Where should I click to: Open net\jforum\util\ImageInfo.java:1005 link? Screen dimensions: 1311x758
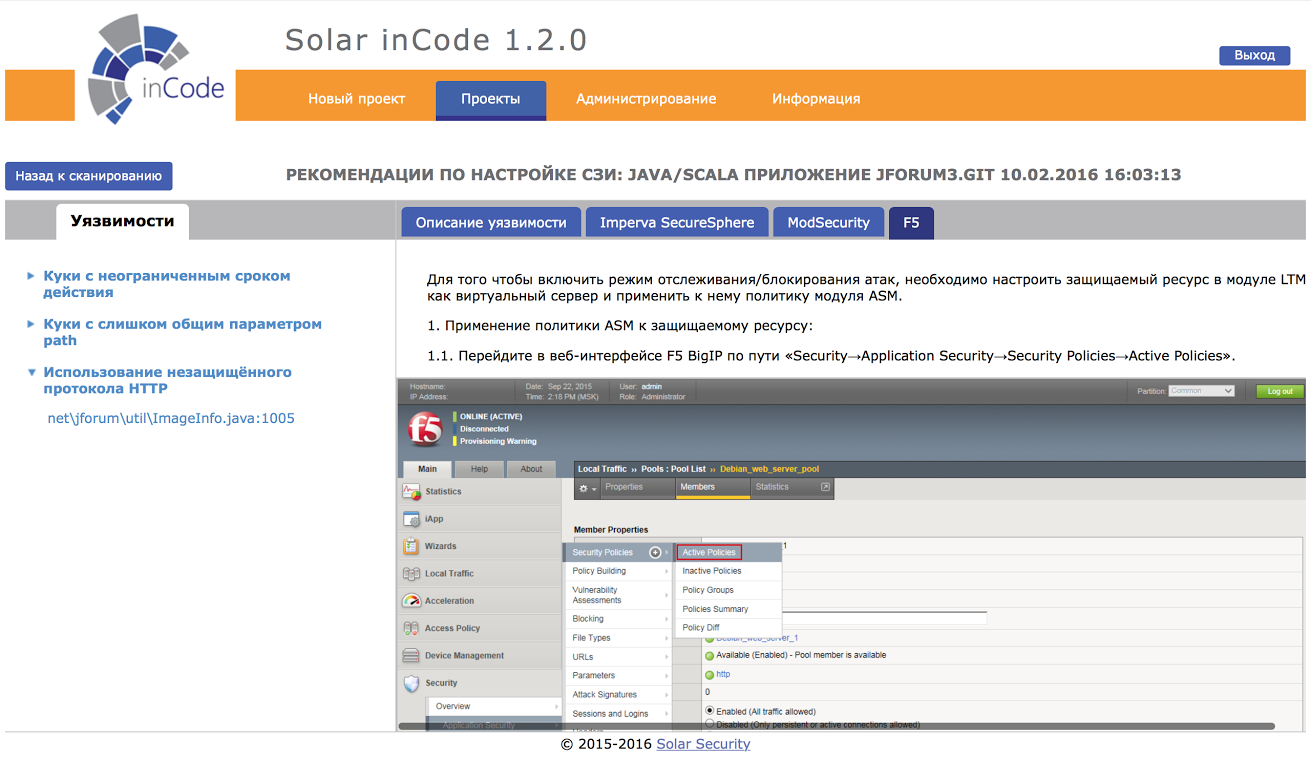tap(171, 419)
